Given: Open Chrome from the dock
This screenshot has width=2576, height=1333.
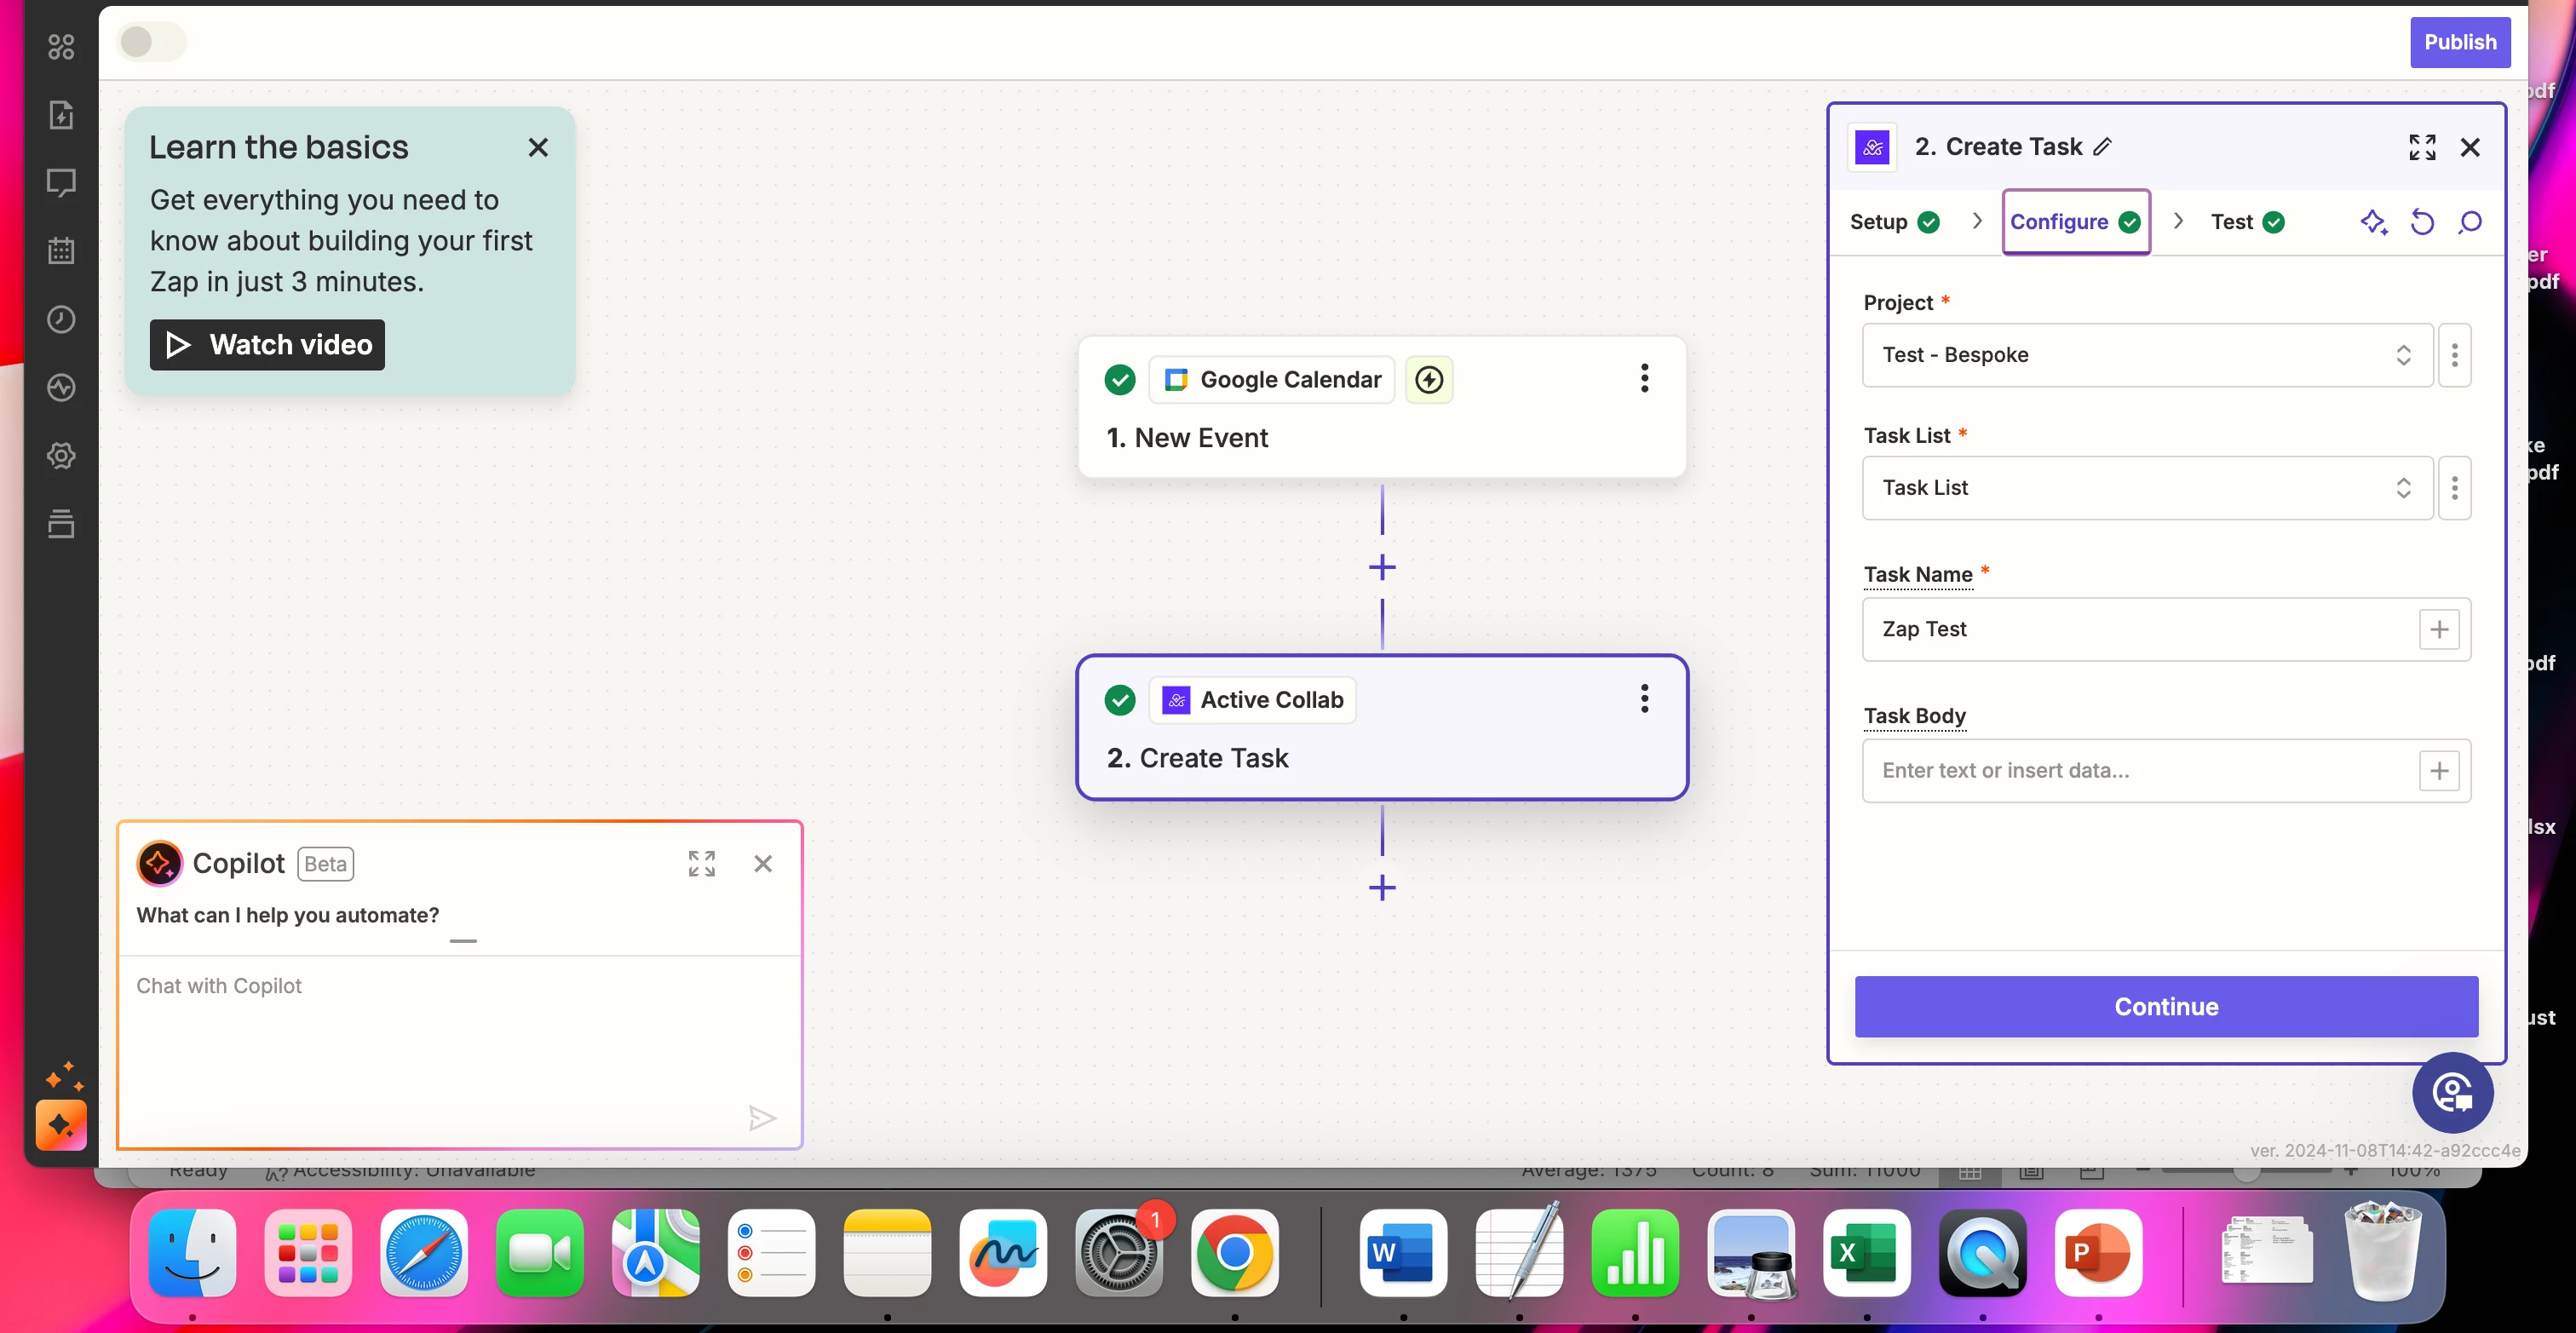Looking at the screenshot, I should click(x=1234, y=1253).
